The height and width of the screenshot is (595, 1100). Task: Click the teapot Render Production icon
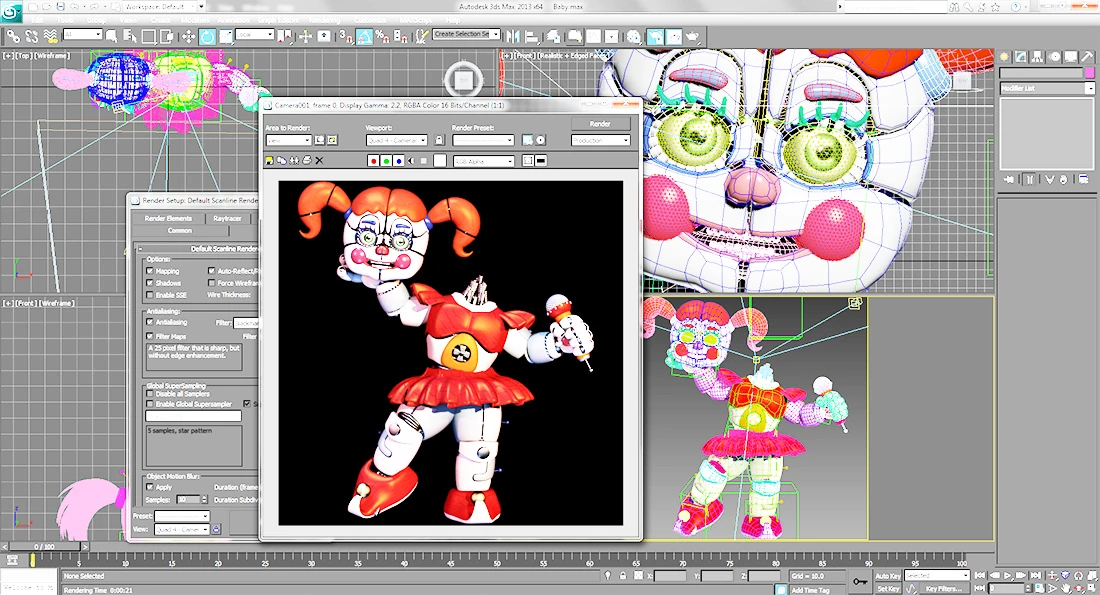point(693,36)
